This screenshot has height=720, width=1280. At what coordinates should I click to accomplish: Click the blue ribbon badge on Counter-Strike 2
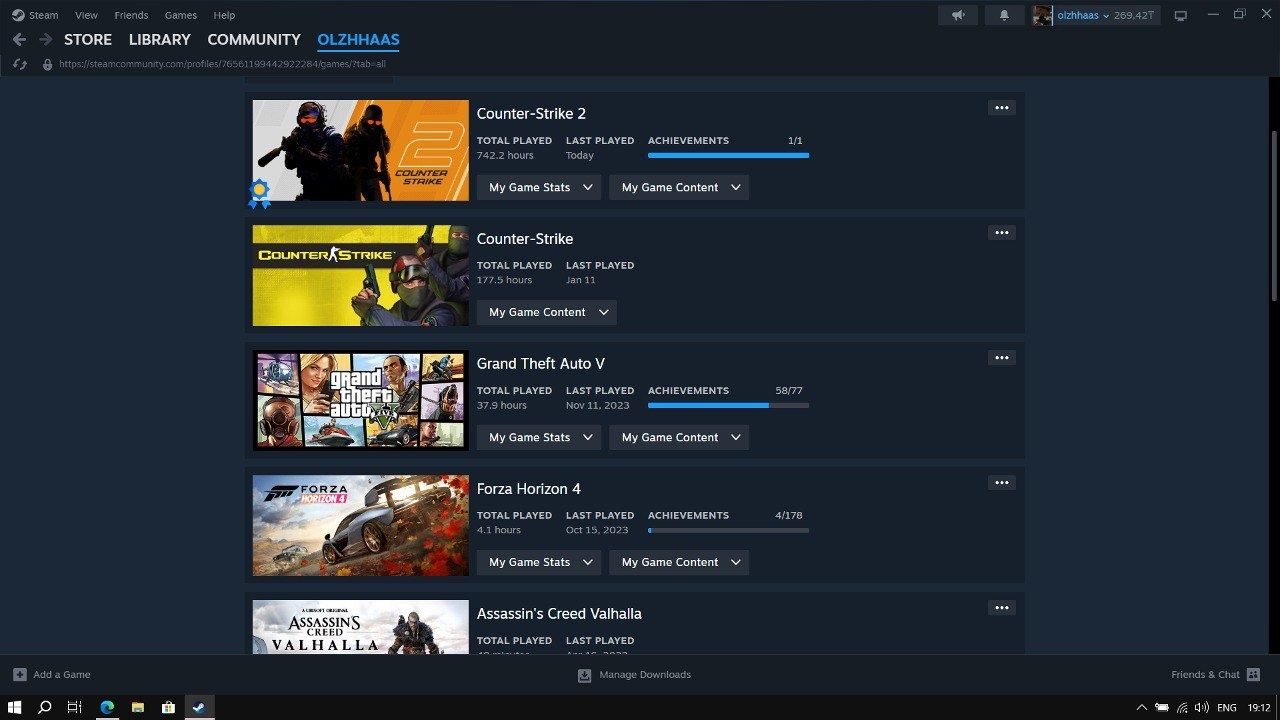point(259,193)
